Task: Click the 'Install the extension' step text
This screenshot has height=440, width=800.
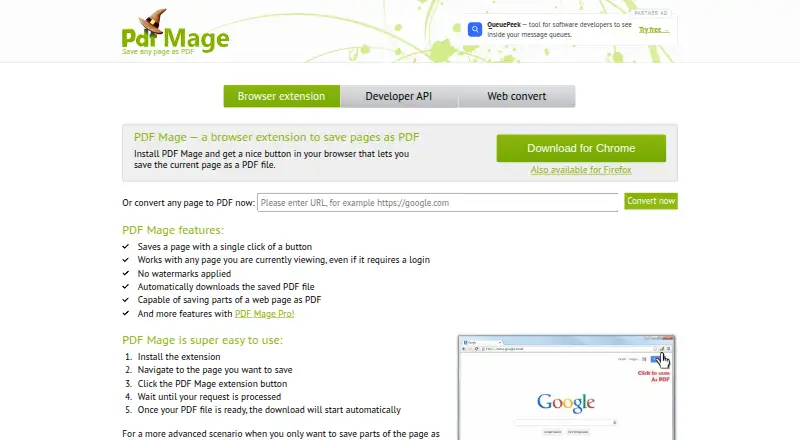Action: click(x=179, y=357)
